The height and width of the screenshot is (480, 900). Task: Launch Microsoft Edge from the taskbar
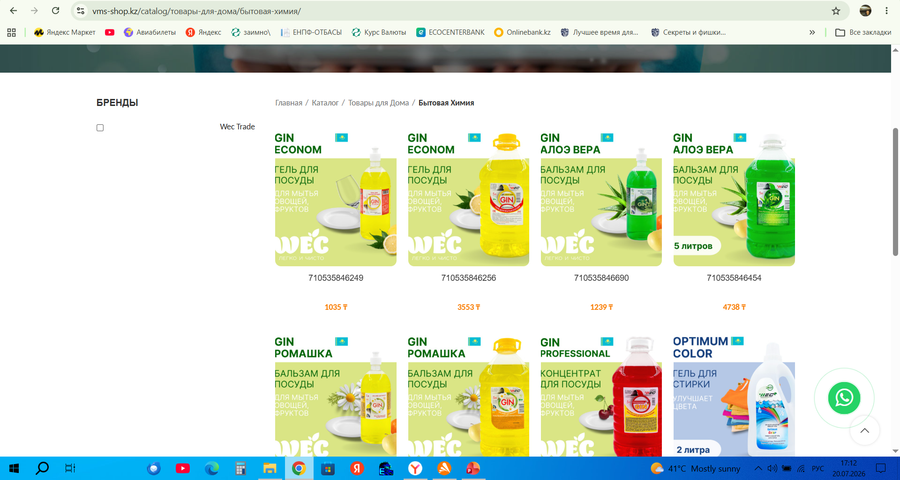(x=212, y=468)
